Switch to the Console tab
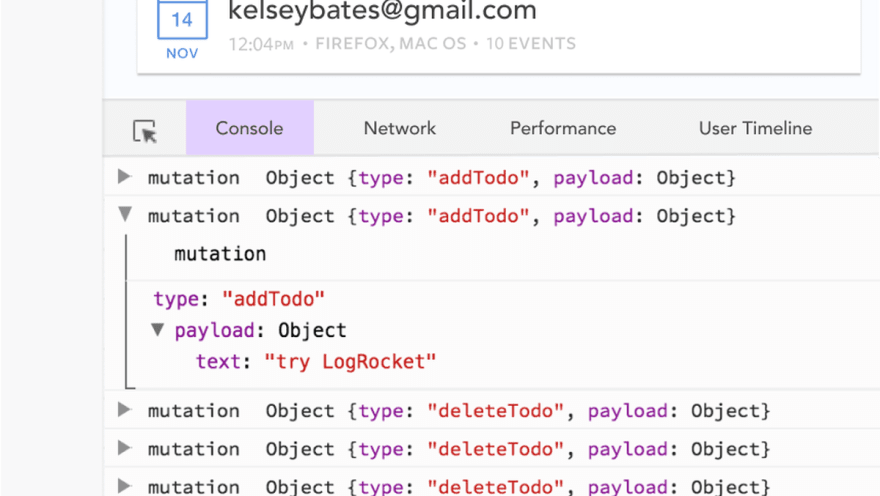 (250, 128)
